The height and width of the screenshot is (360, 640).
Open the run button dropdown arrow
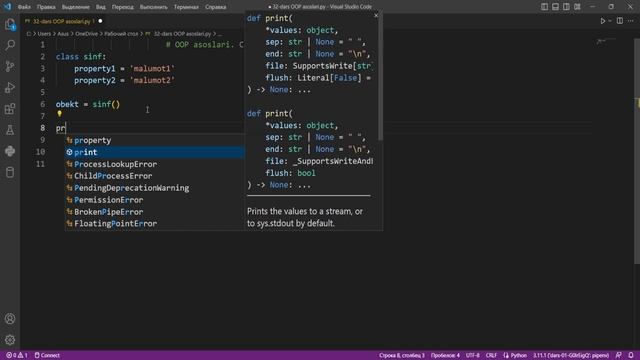point(610,21)
